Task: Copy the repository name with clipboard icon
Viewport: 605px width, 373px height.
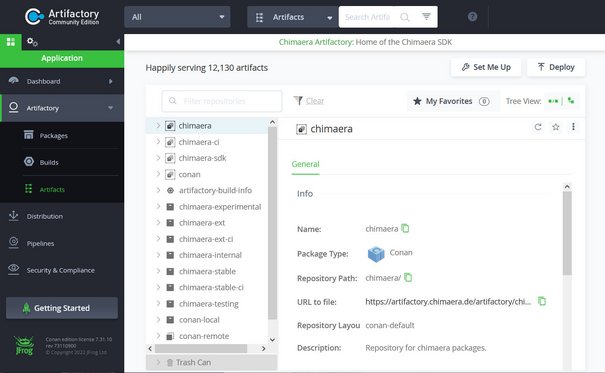Action: (405, 228)
